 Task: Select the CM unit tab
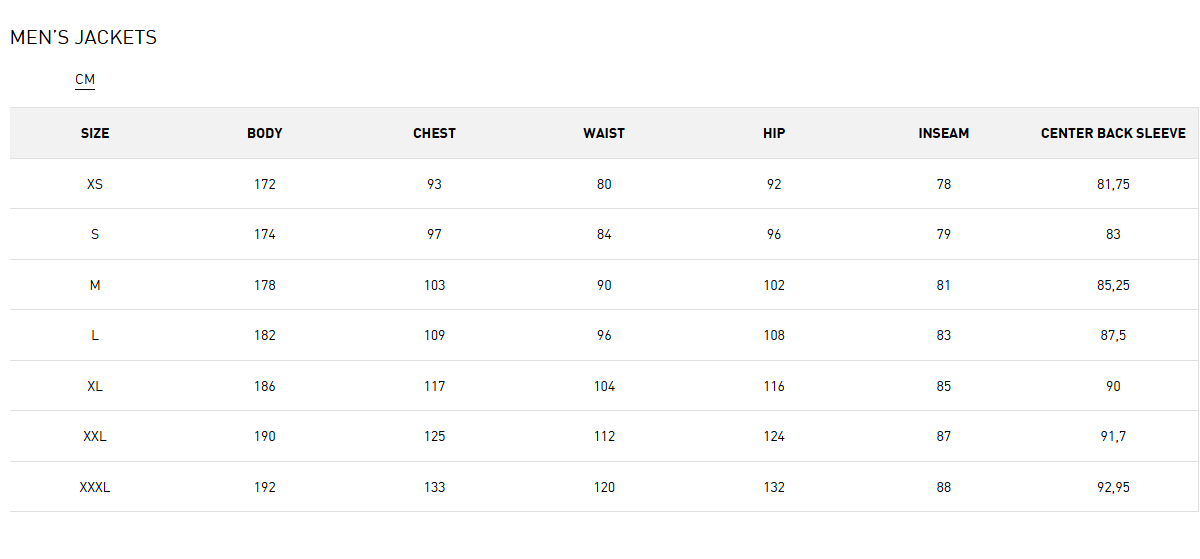[x=85, y=80]
